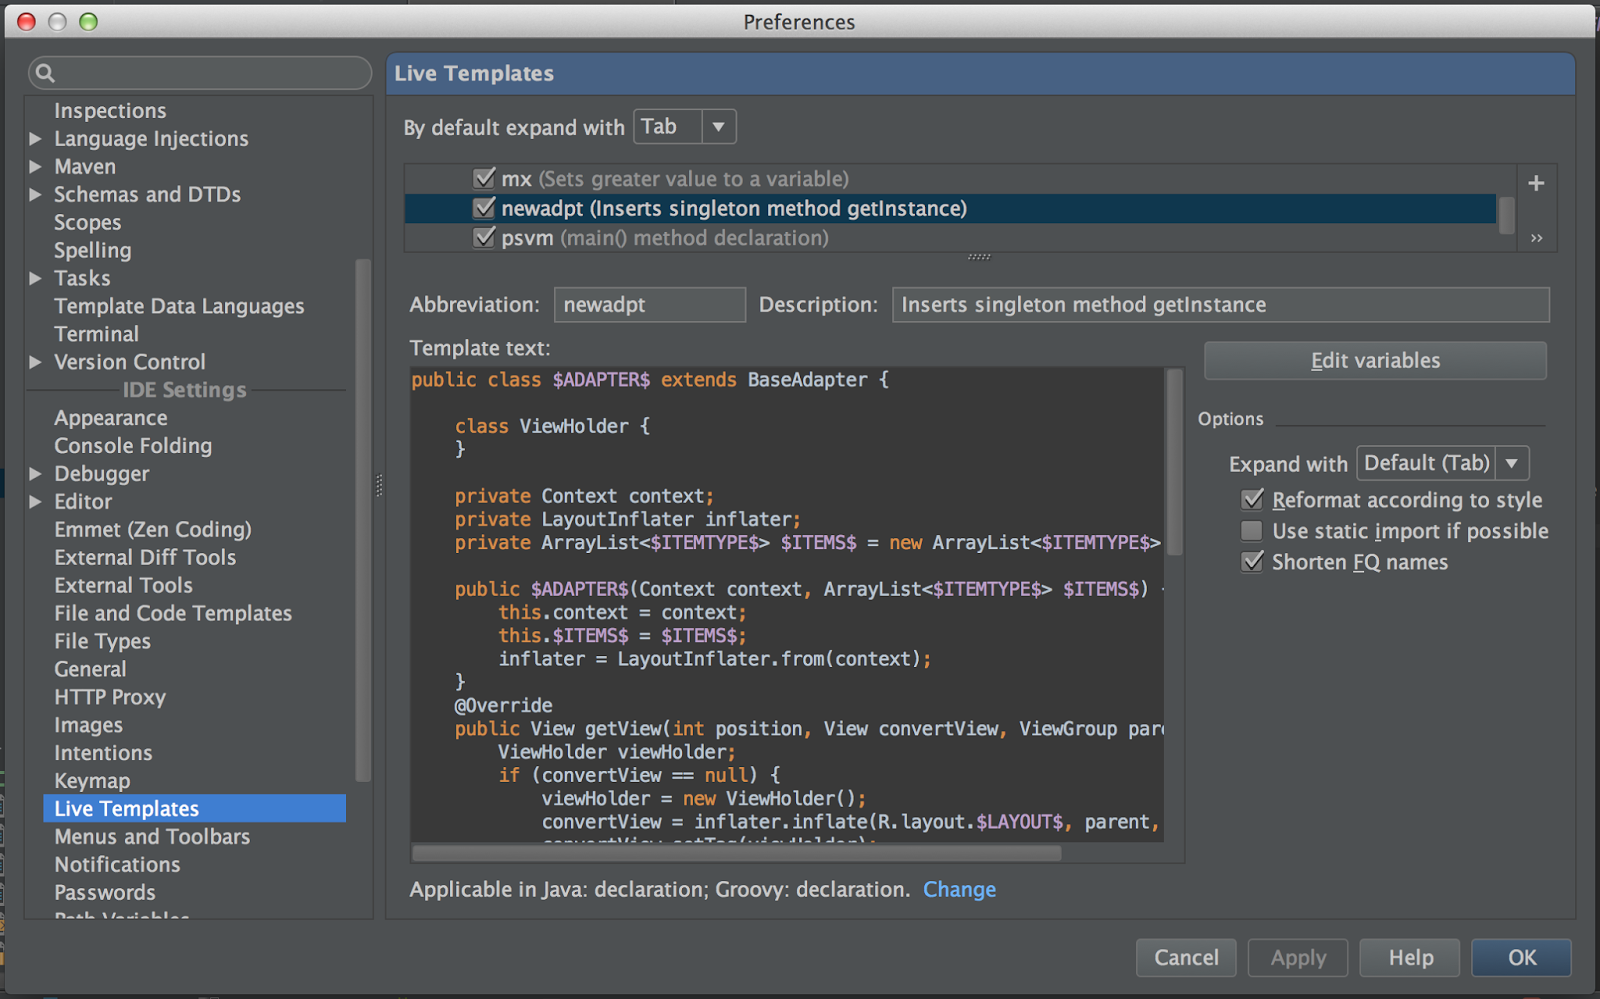Image resolution: width=1600 pixels, height=999 pixels.
Task: Click the double-chevron actions icon below the plus
Action: tap(1537, 238)
